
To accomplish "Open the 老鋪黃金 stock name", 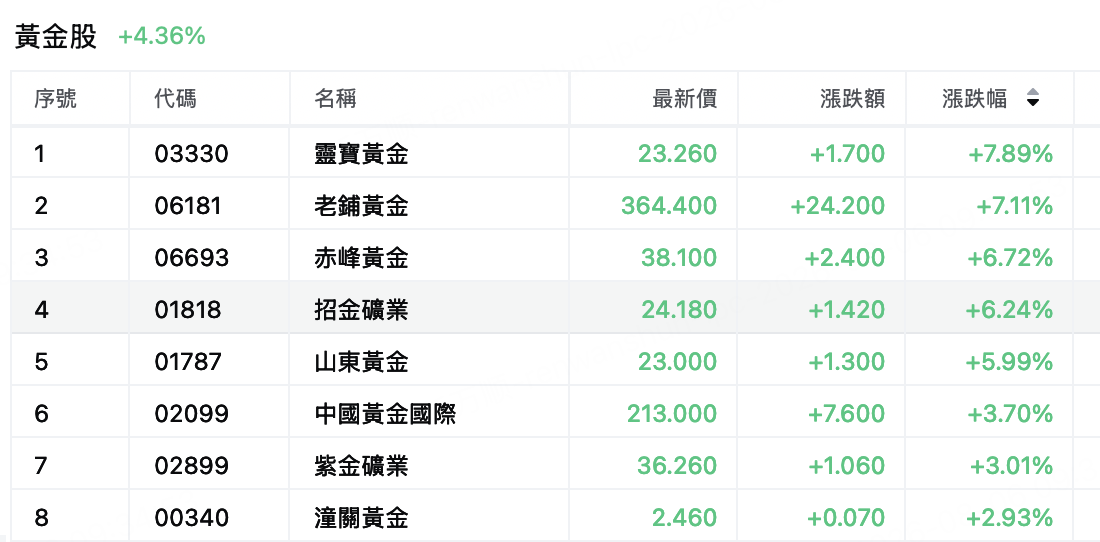I will pos(361,205).
